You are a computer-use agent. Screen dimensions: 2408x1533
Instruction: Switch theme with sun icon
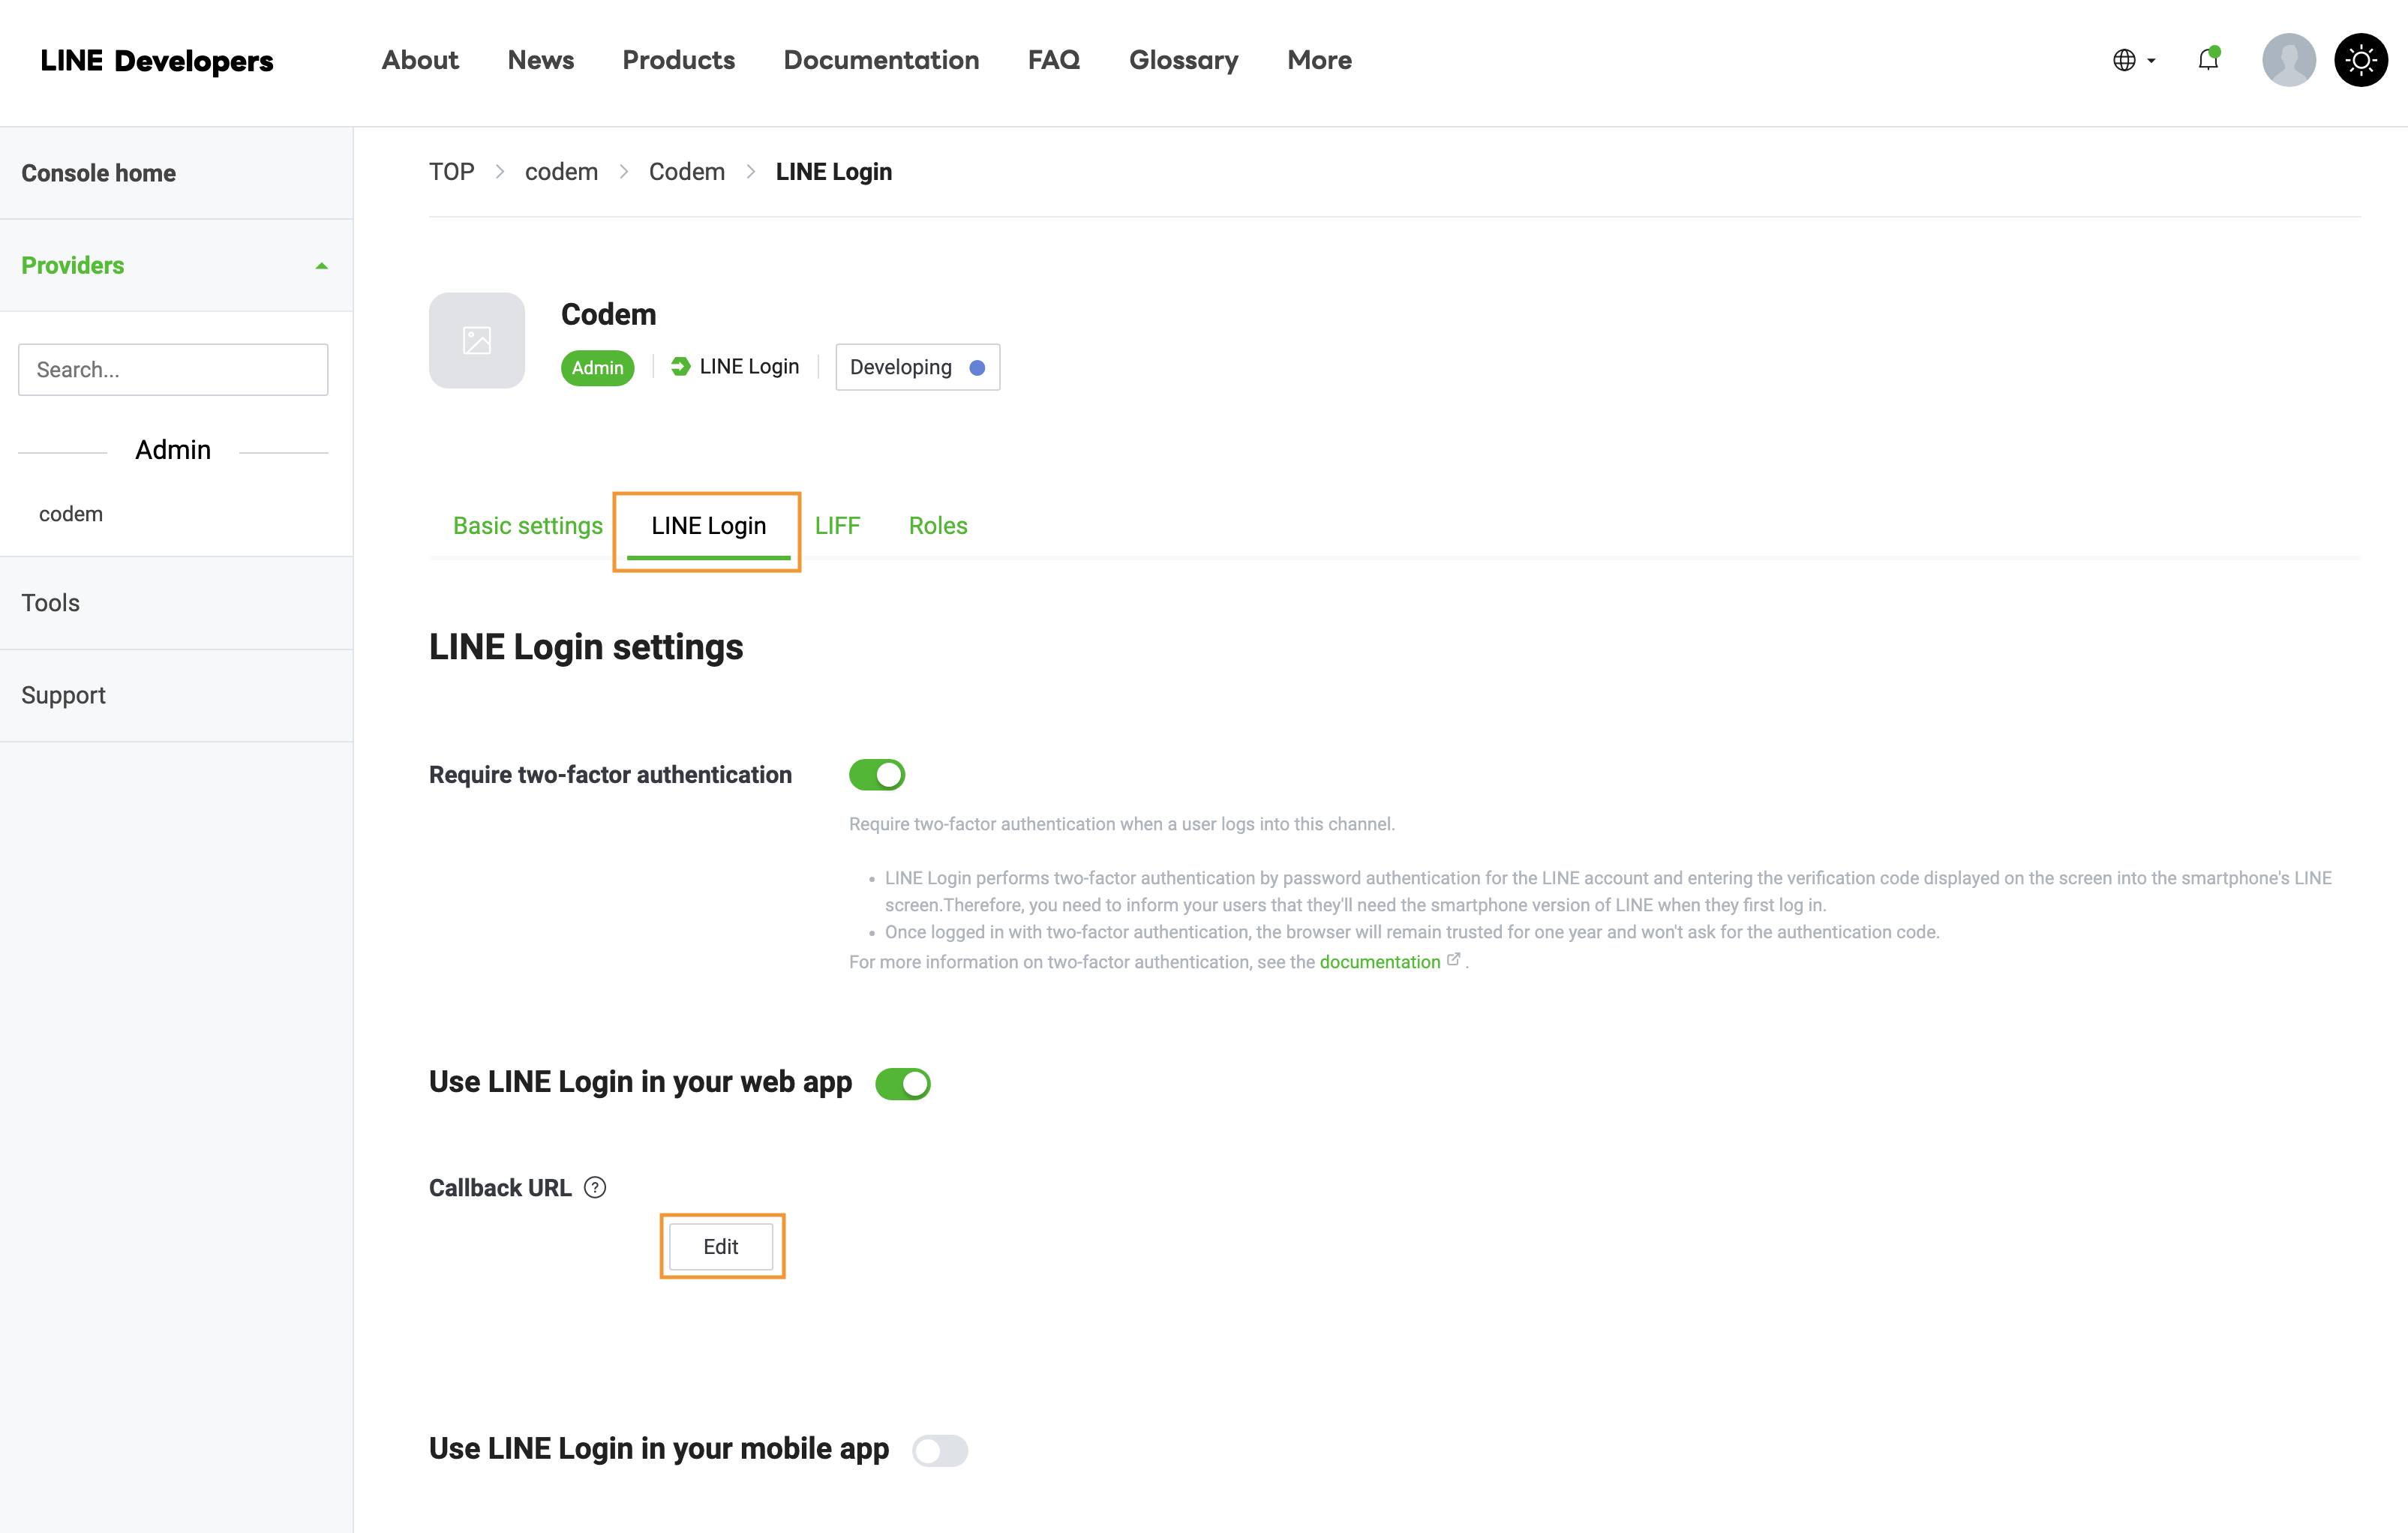pyautogui.click(x=2361, y=60)
